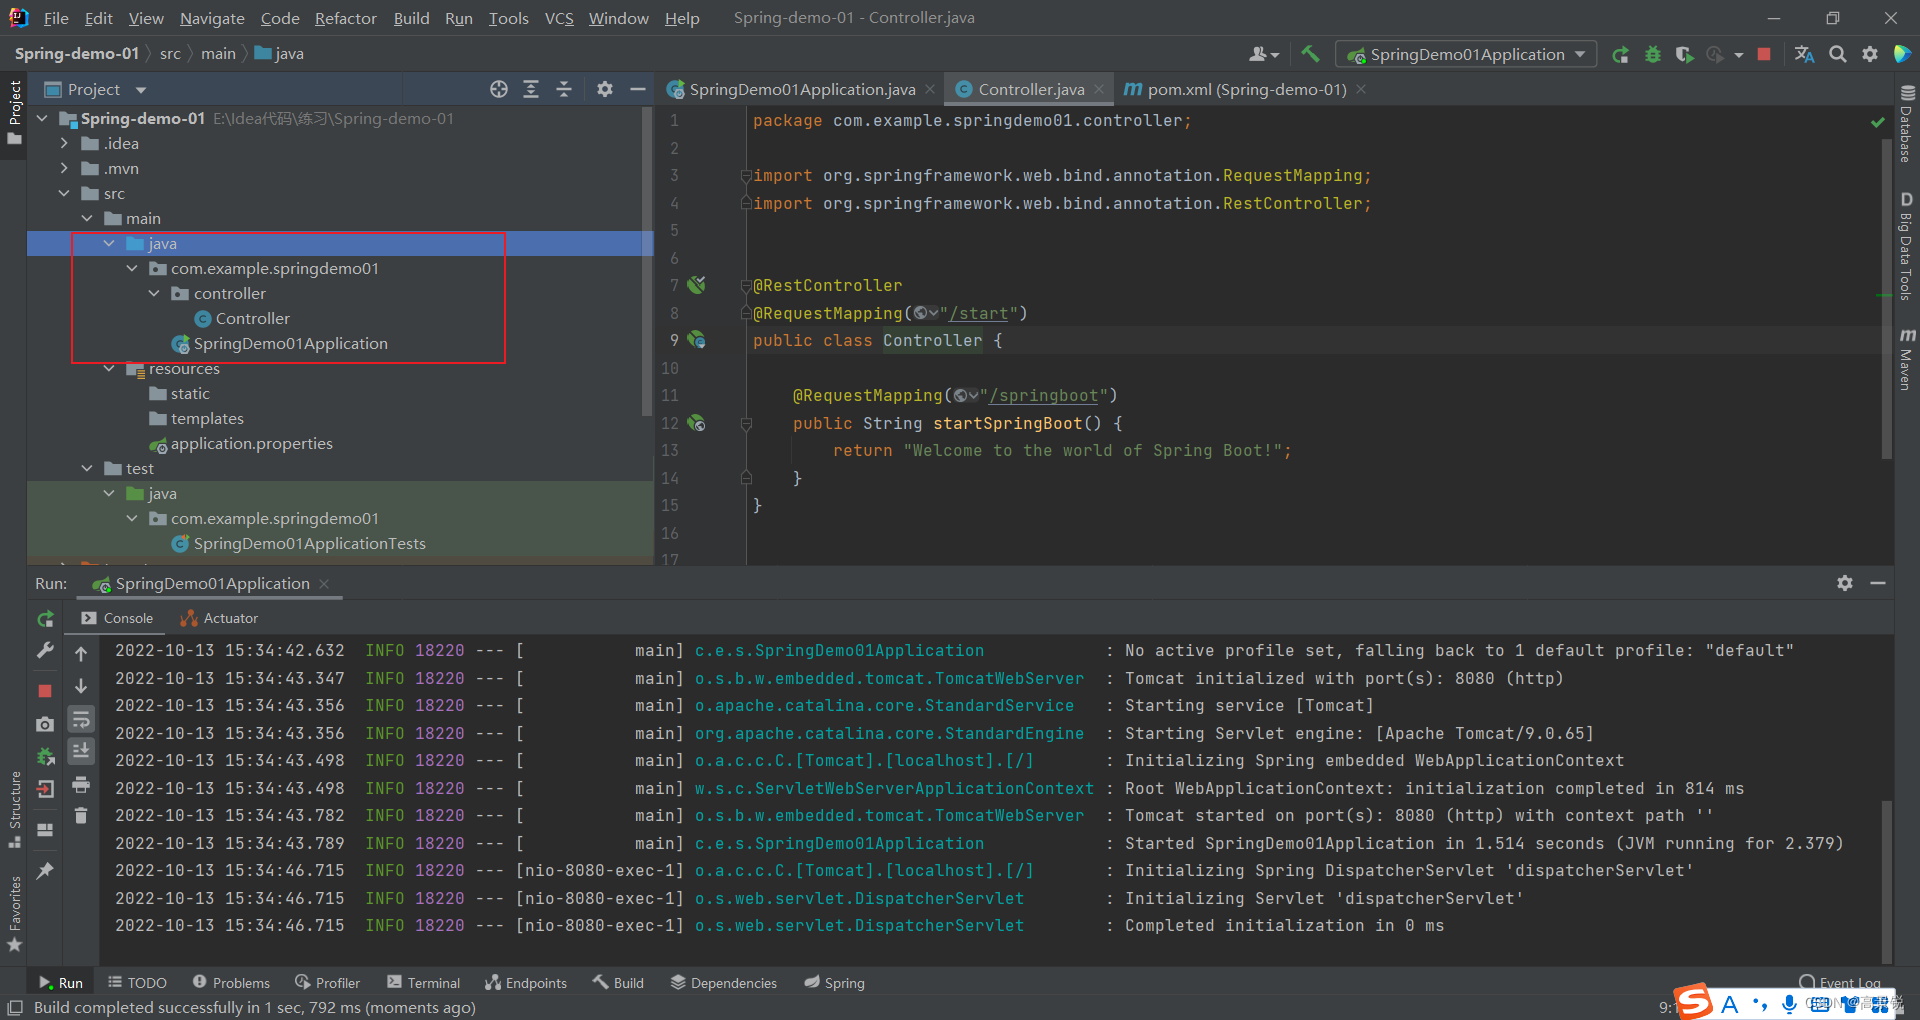The width and height of the screenshot is (1920, 1020).
Task: Click RestController gutter bean icon on line 7
Action: pyautogui.click(x=697, y=285)
